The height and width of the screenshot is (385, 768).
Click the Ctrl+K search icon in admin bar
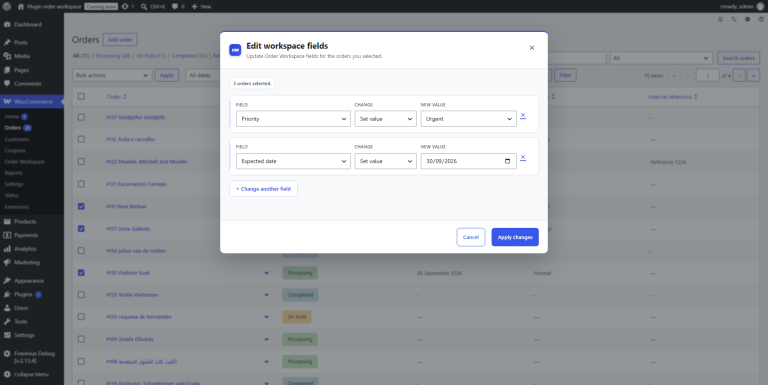point(153,6)
